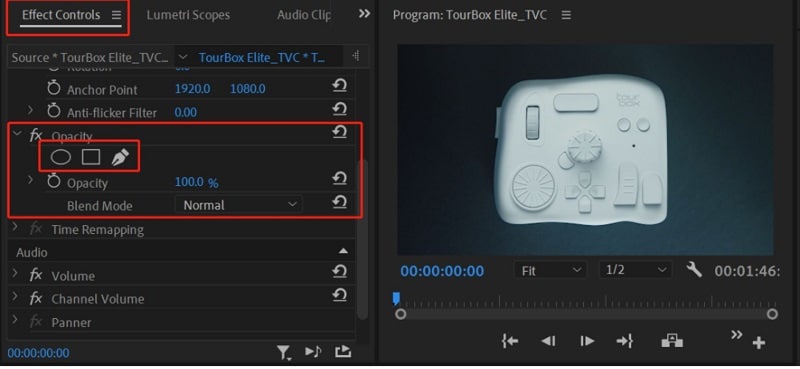This screenshot has width=800, height=369.
Task: Step back one frame
Action: tap(548, 341)
